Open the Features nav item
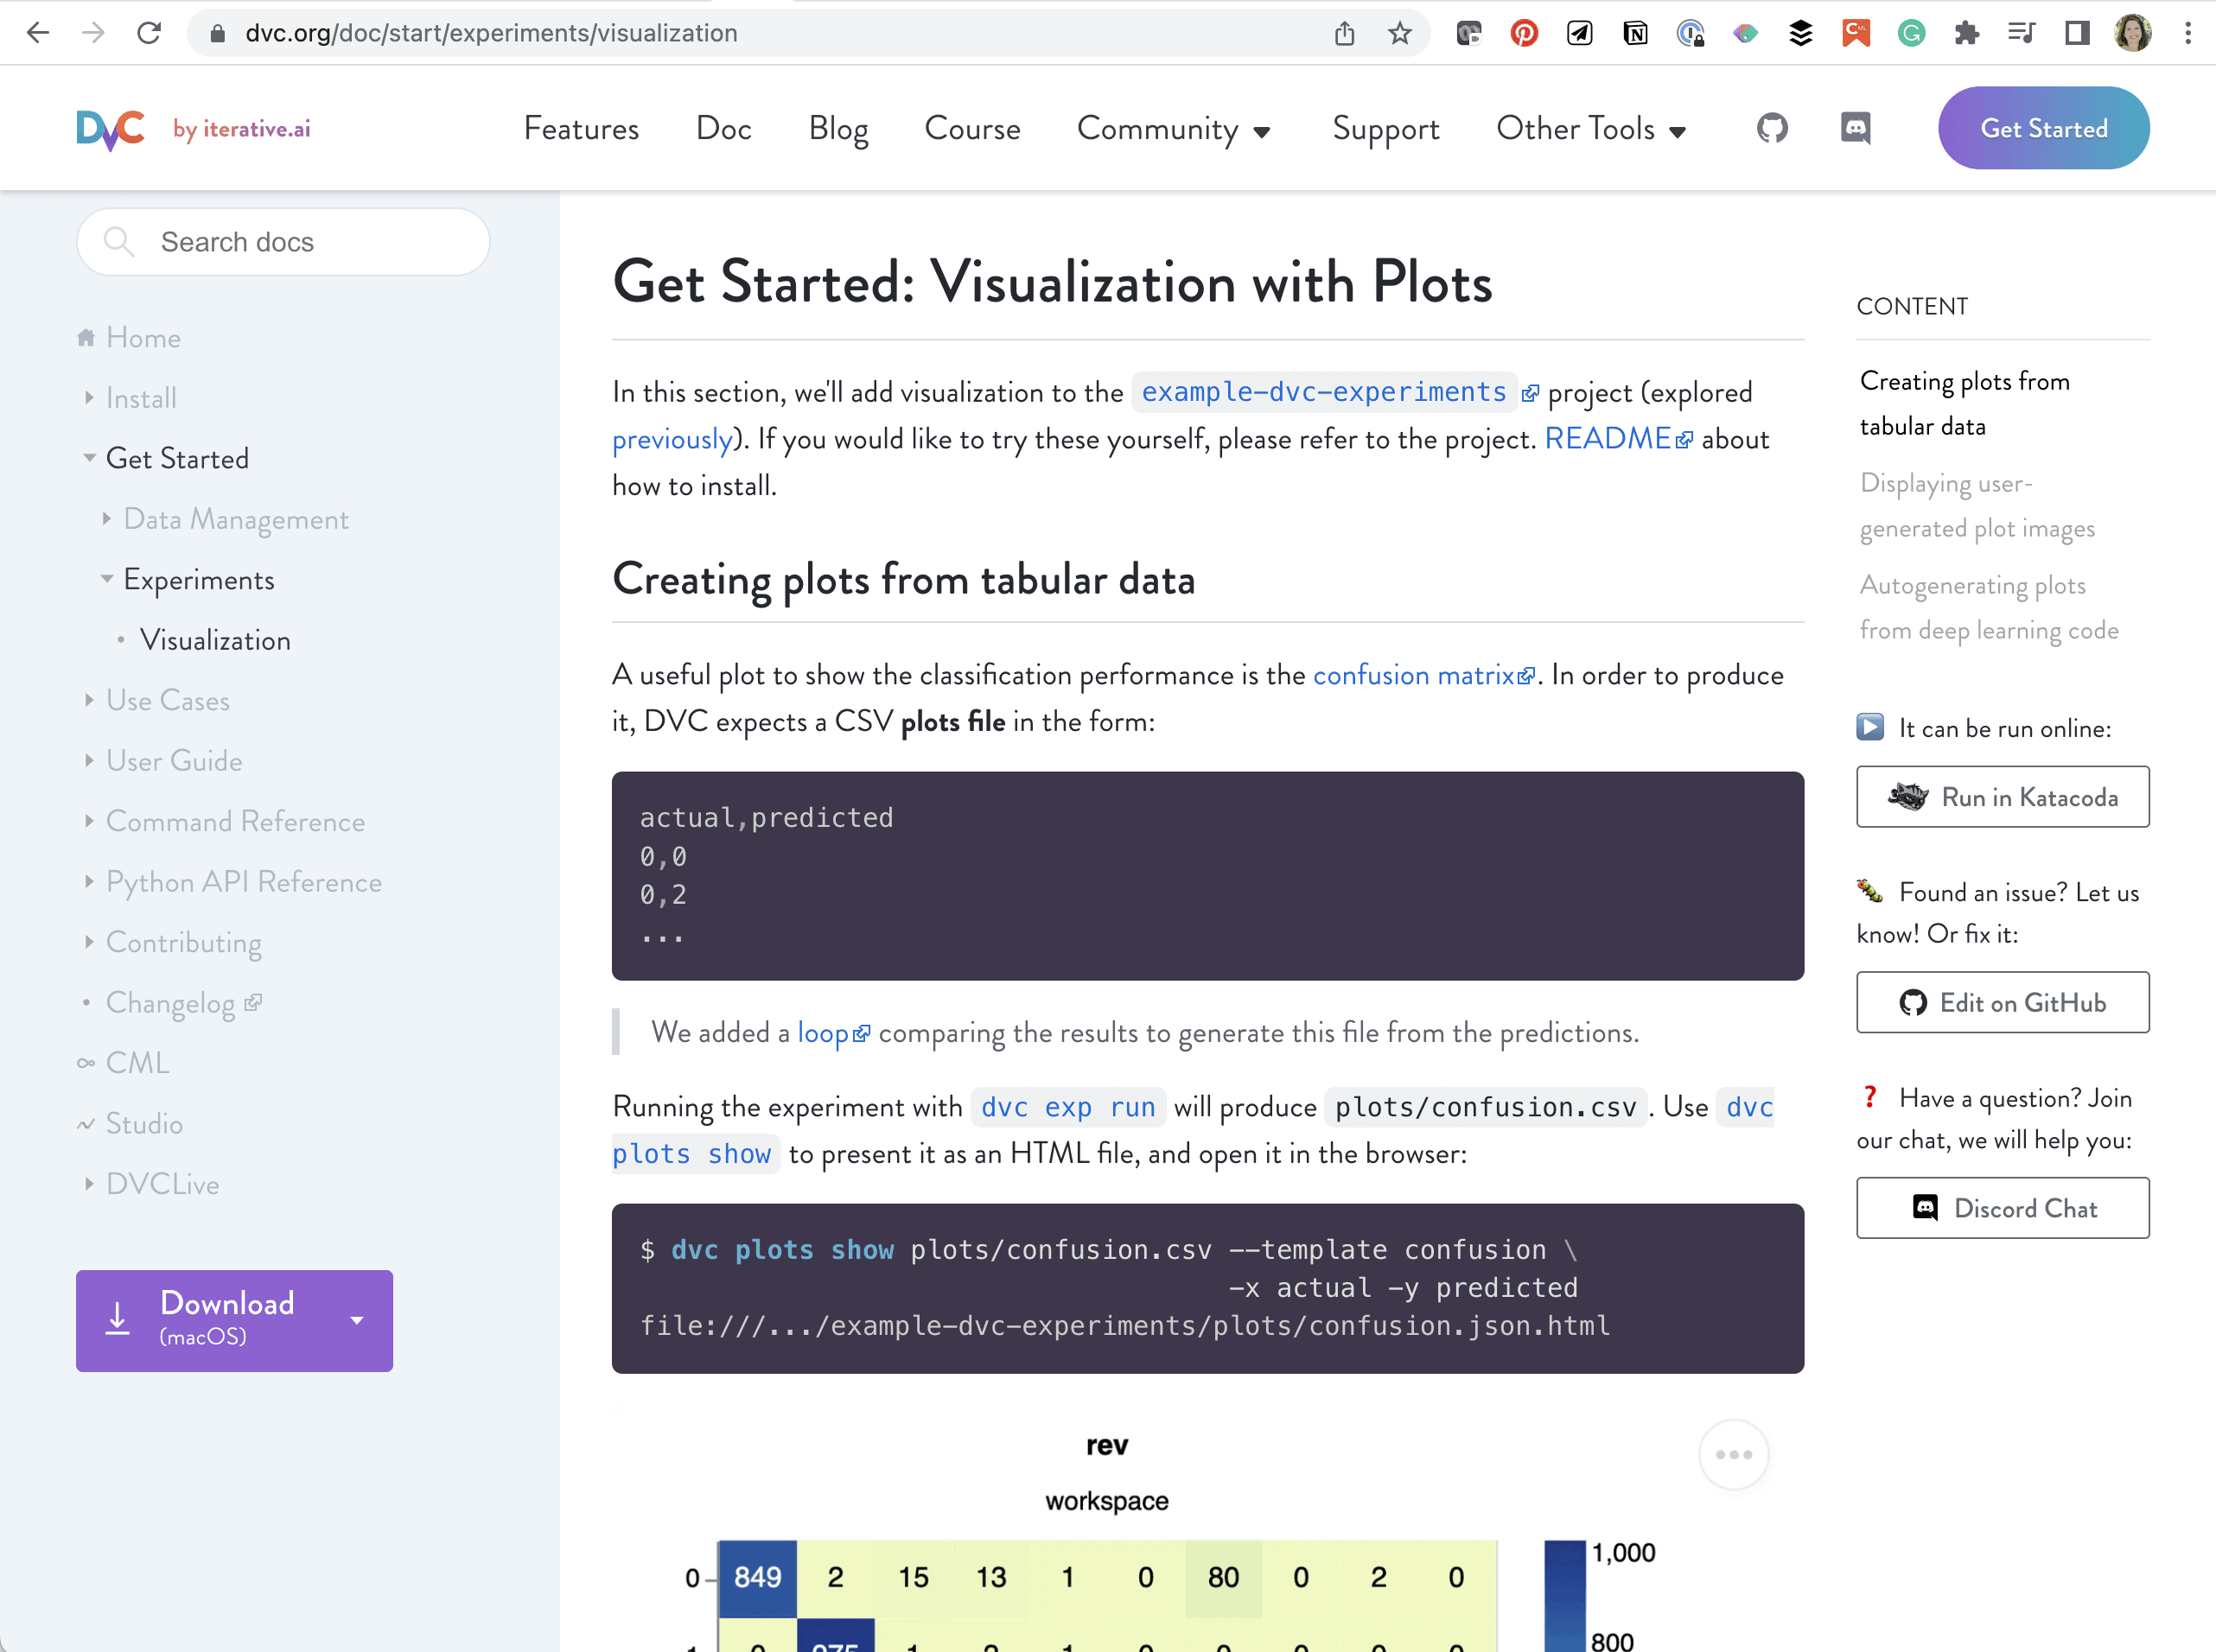This screenshot has width=2216, height=1652. click(581, 129)
